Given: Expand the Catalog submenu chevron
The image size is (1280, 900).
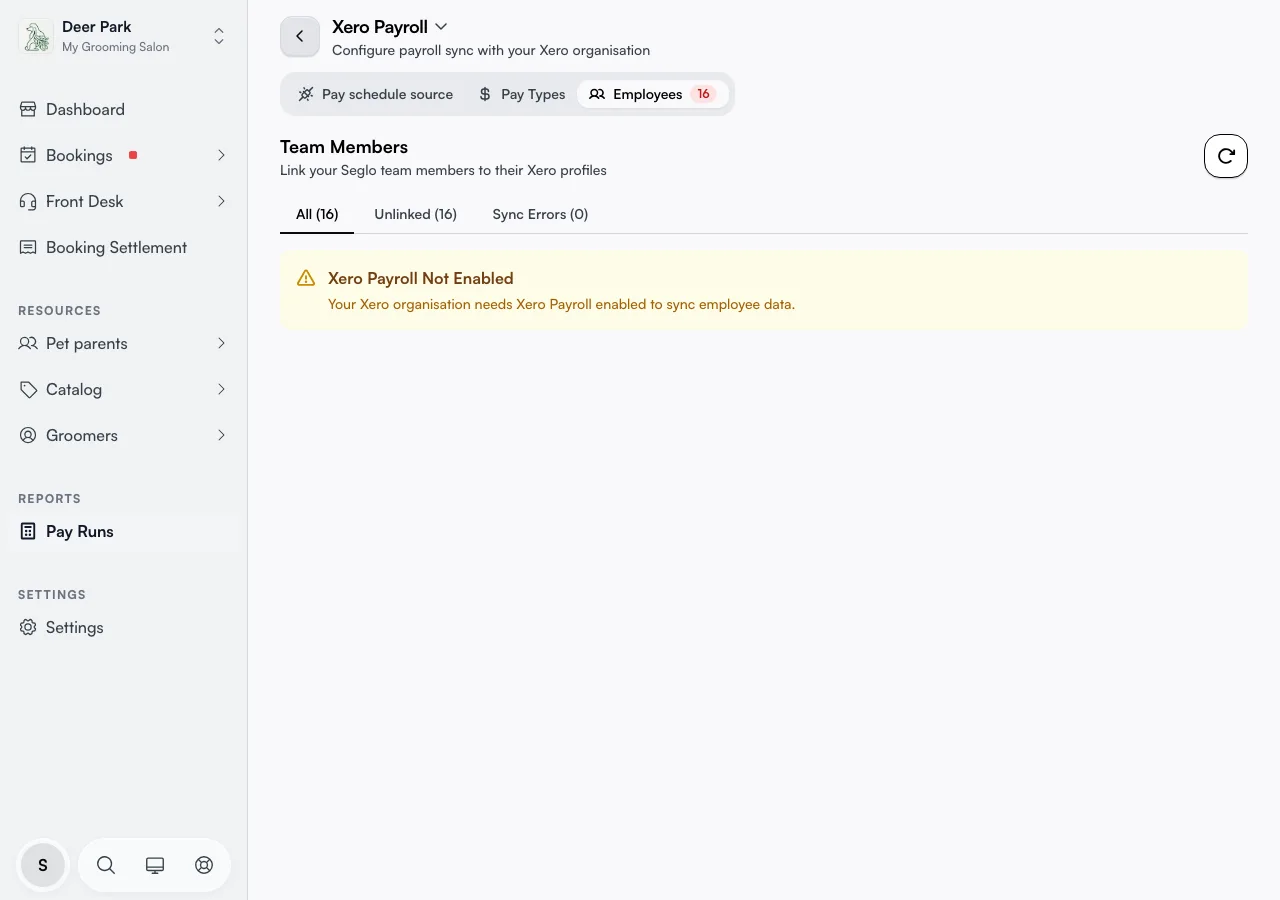Looking at the screenshot, I should [221, 389].
